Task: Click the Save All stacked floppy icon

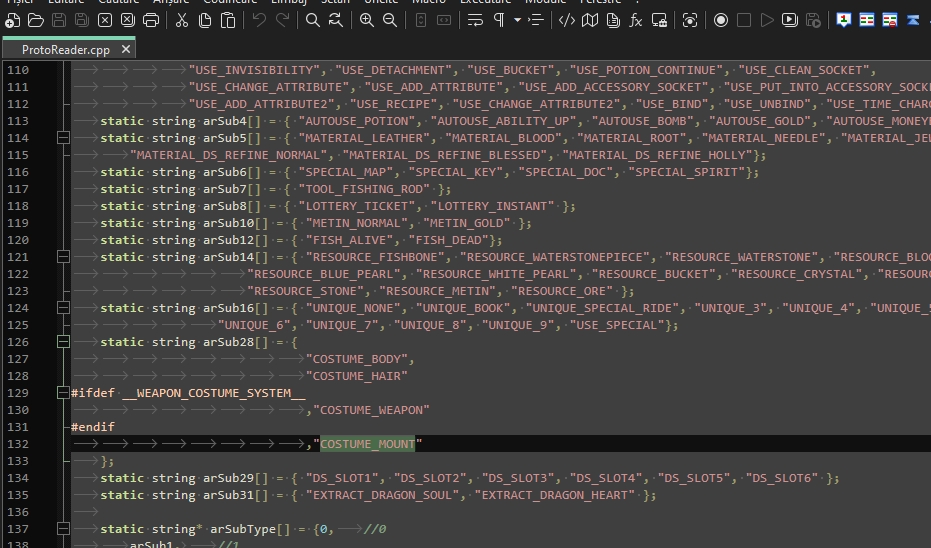Action: [82, 21]
